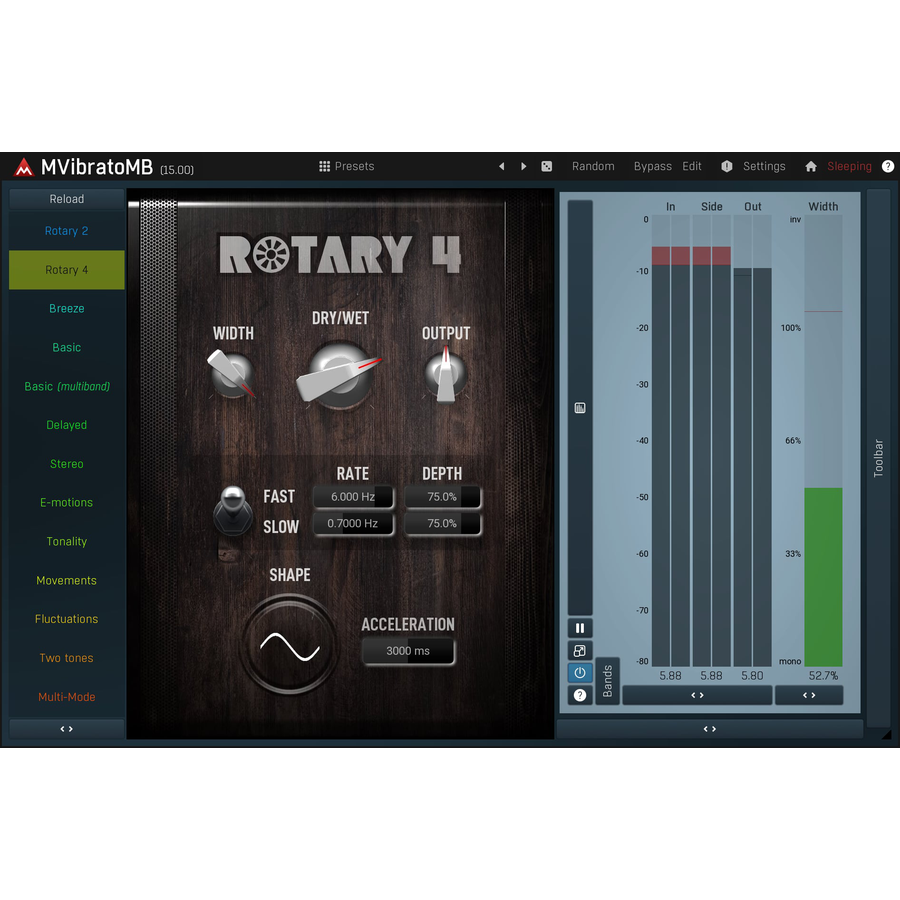Open the Presets grid icon

click(x=324, y=166)
